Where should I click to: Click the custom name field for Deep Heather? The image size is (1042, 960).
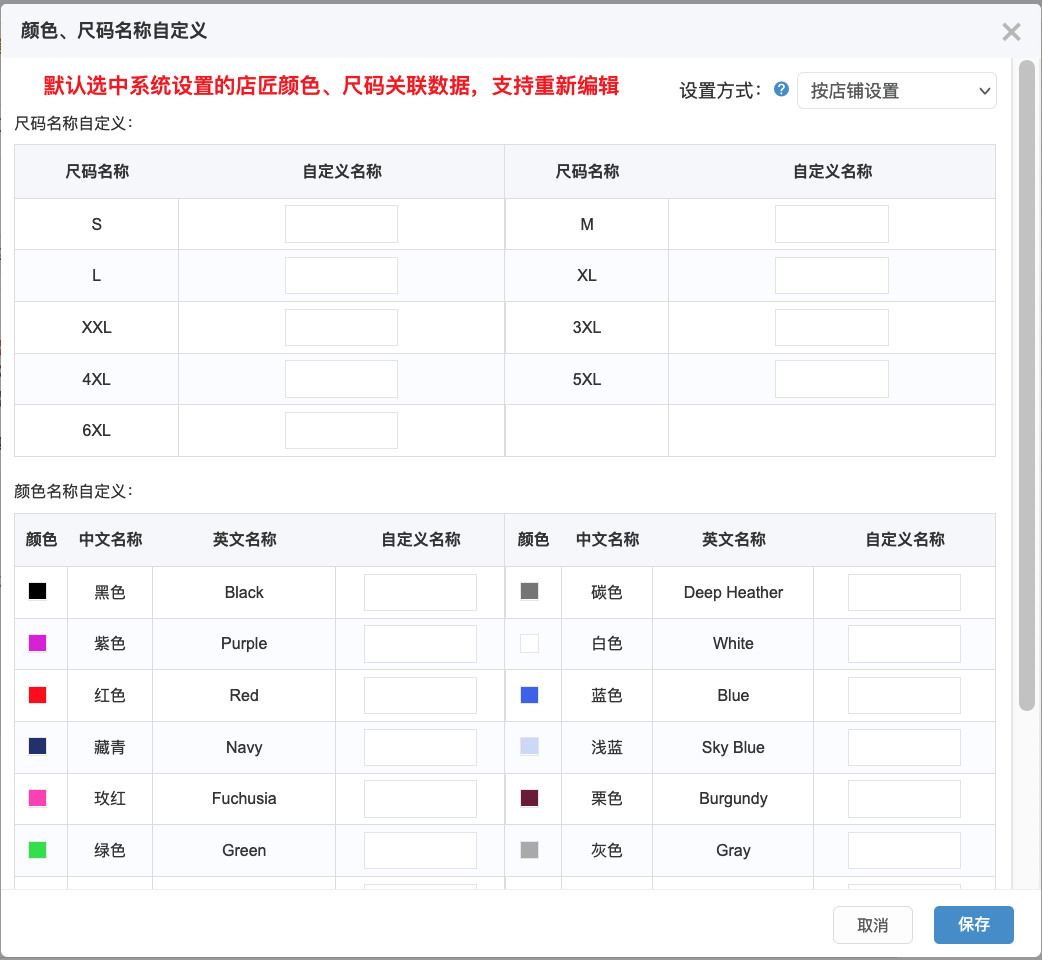[904, 592]
